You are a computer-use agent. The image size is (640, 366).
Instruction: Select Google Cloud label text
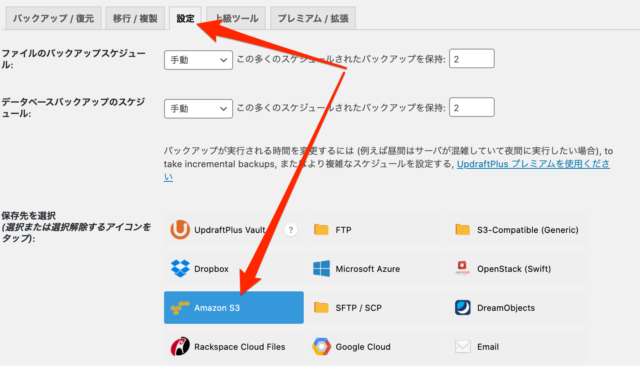(363, 347)
